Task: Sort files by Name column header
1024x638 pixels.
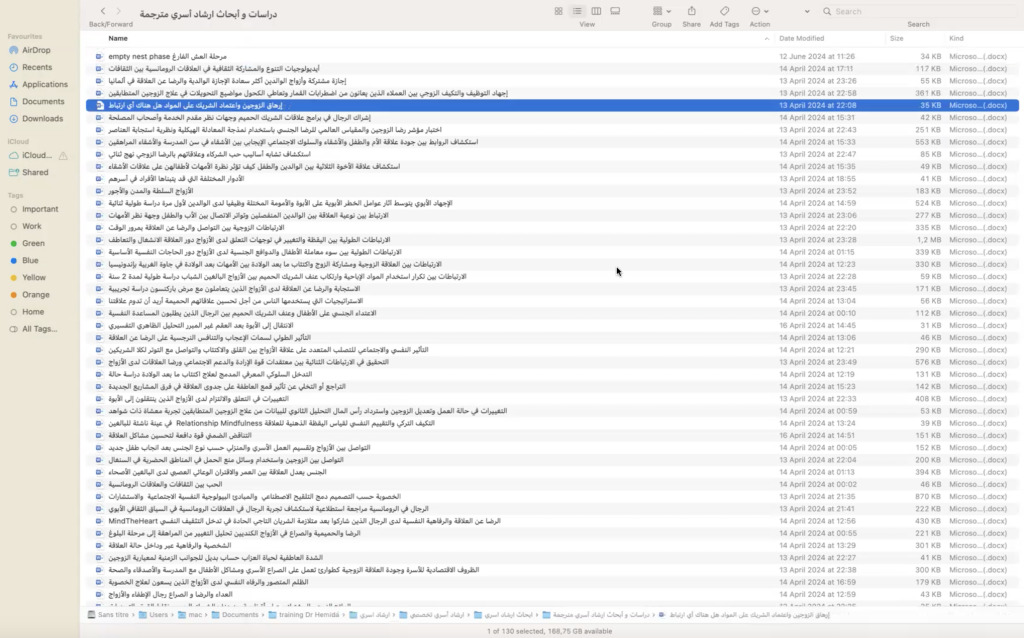Action: click(x=118, y=38)
